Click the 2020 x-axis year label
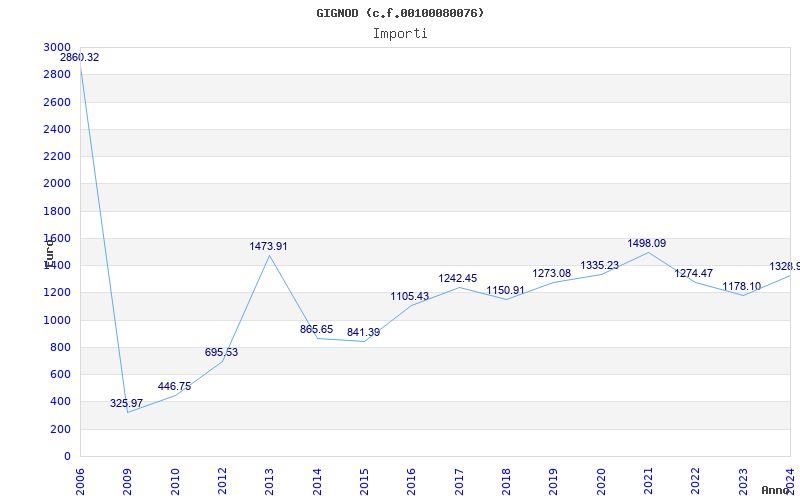800x500 pixels. pos(601,482)
